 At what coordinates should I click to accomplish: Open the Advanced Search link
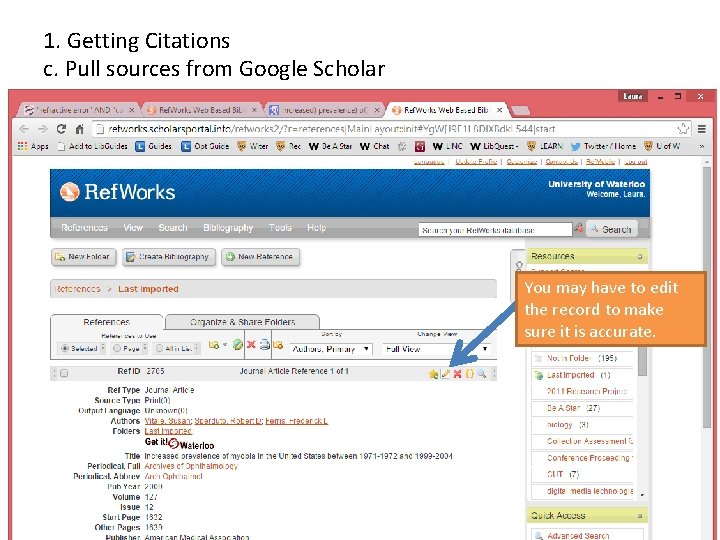coord(578,535)
